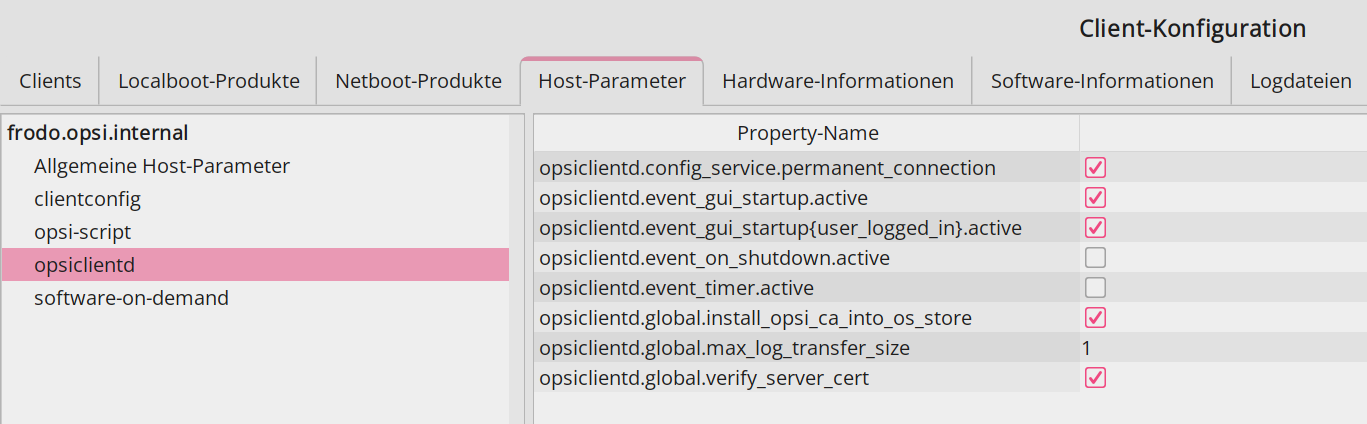Toggle install_opsi_ca_into_os_store checkbox
The height and width of the screenshot is (424, 1367).
(1095, 318)
